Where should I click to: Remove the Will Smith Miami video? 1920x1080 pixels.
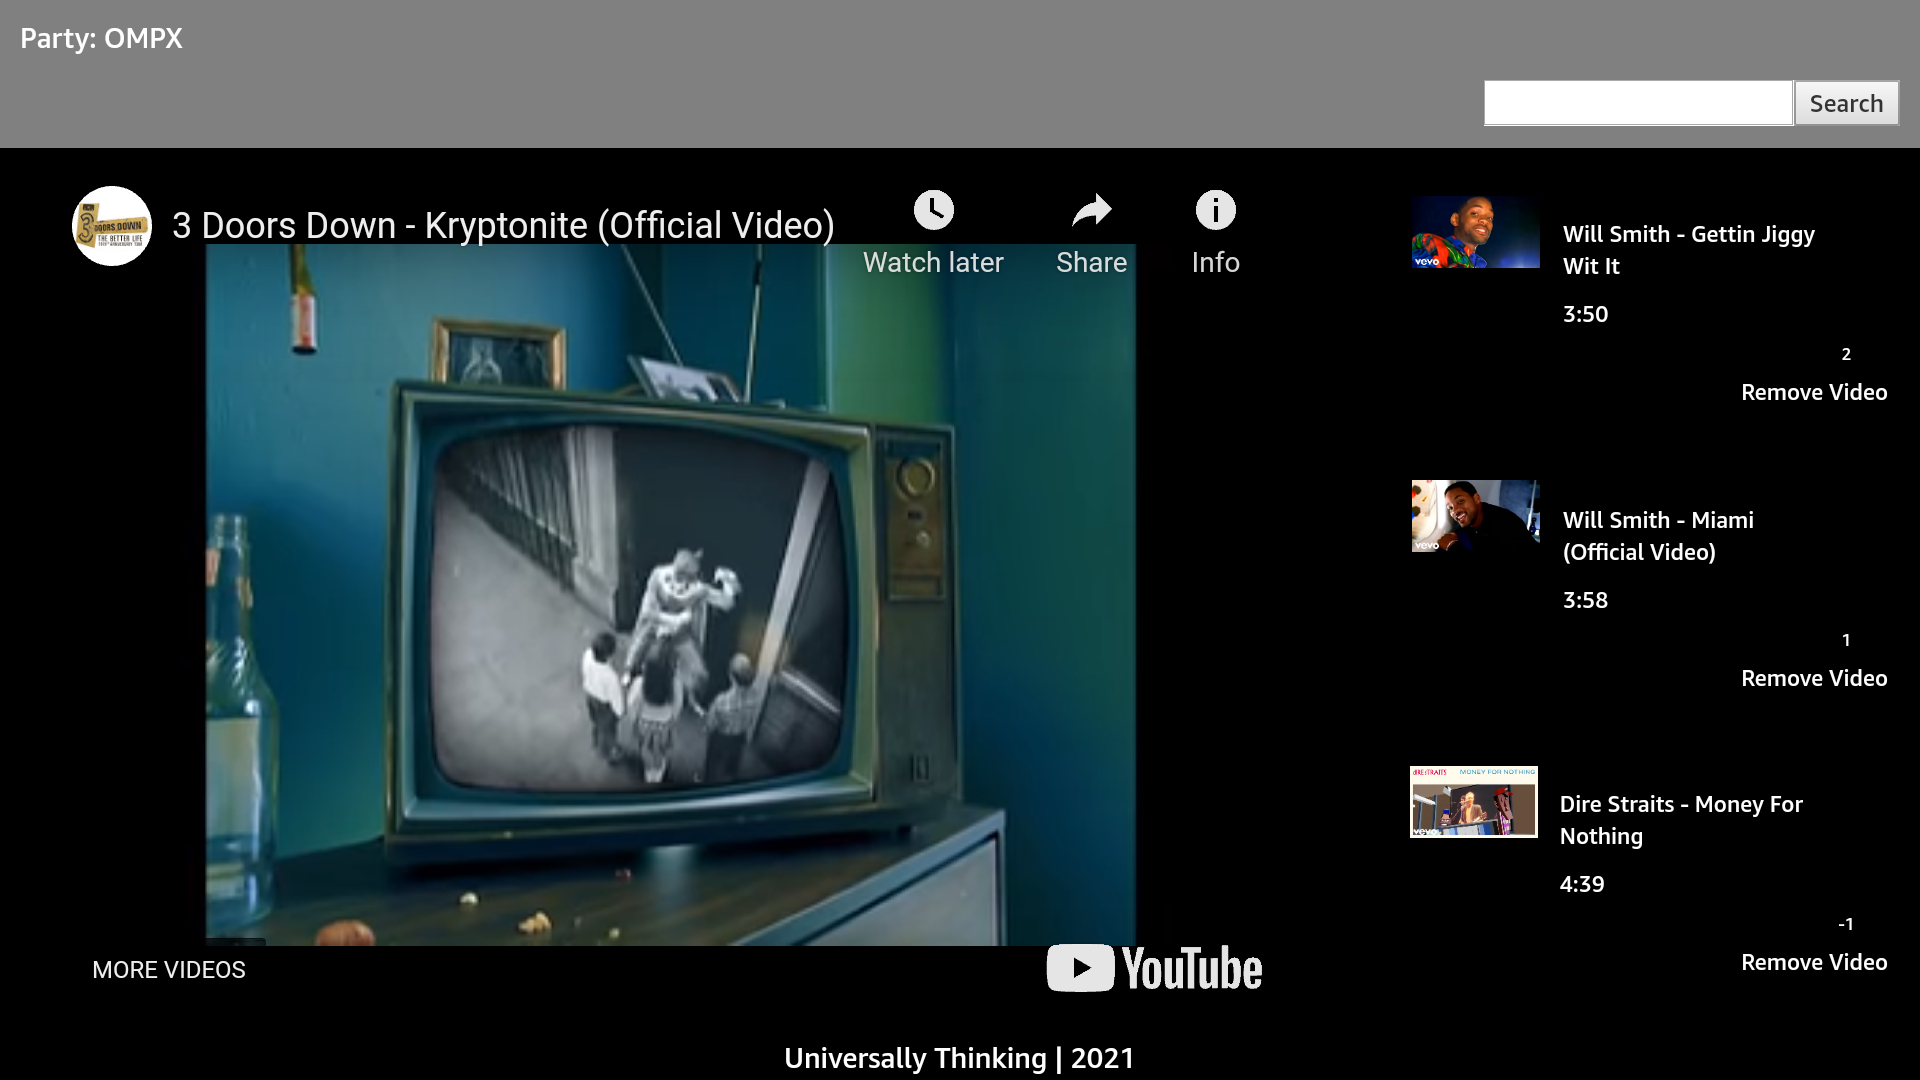(1813, 678)
